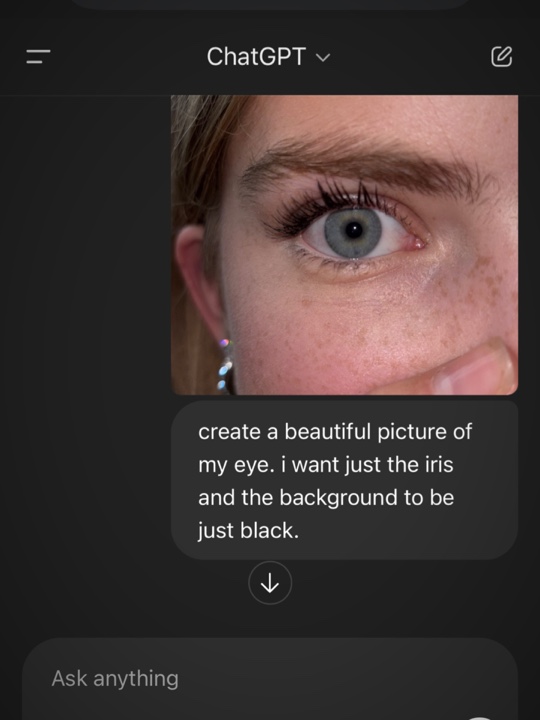The image size is (540, 720).
Task: Click the ear in the uploaded photo
Action: [200, 294]
